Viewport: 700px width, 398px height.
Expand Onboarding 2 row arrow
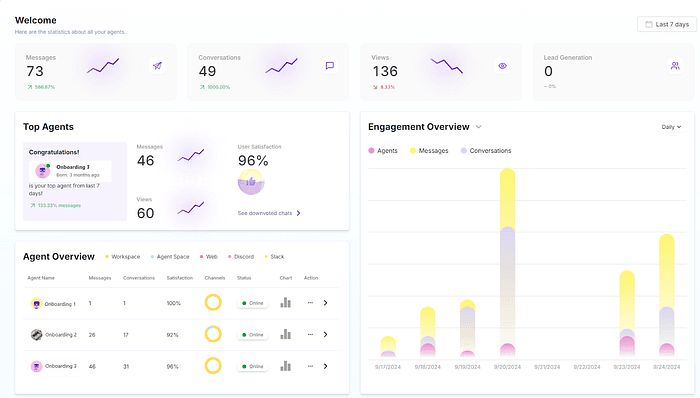[325, 334]
